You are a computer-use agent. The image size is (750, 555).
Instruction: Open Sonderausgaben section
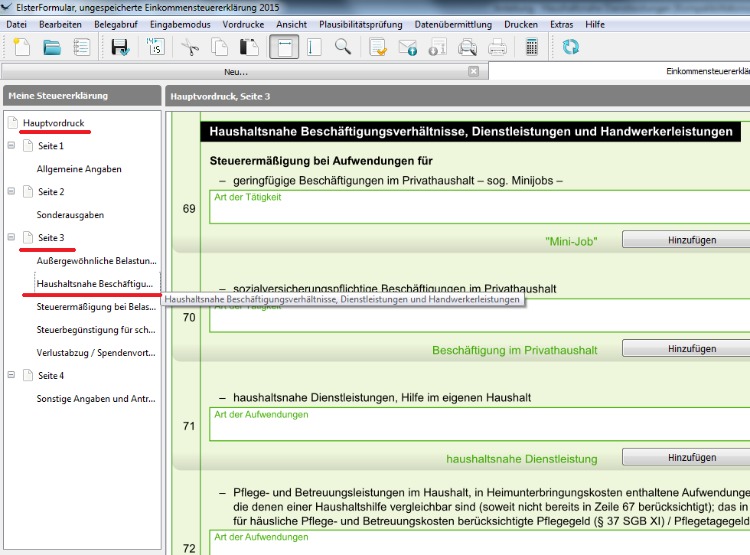pyautogui.click(x=70, y=215)
